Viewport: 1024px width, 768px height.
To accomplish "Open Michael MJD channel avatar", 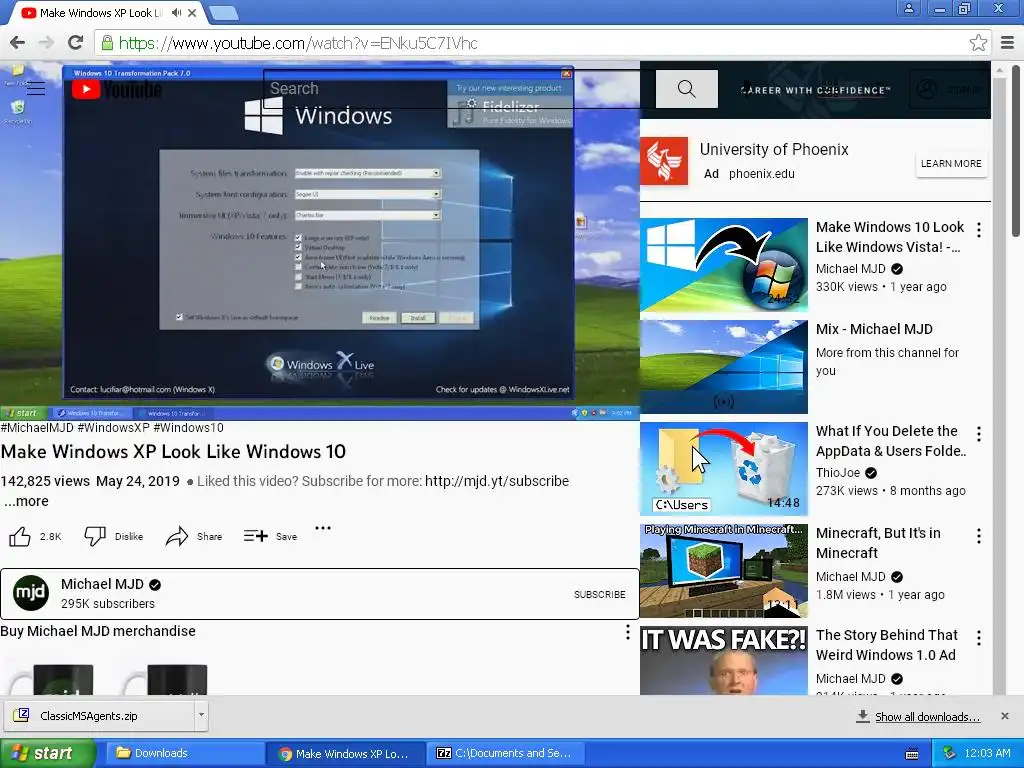I will click(x=31, y=593).
